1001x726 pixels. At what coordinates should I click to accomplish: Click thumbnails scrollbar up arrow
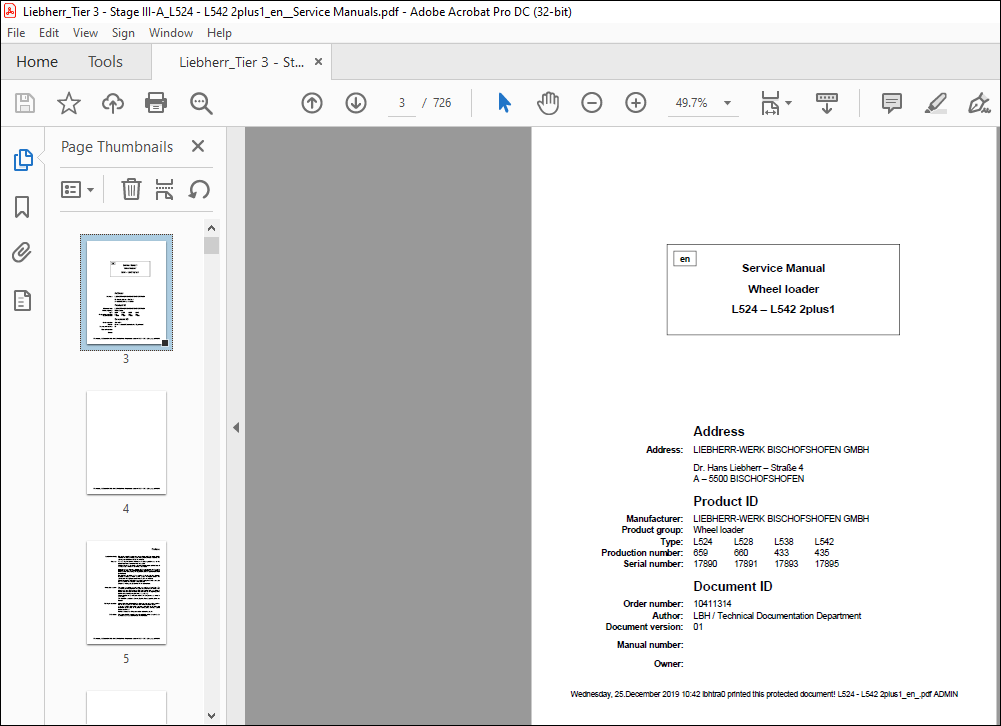[x=211, y=228]
